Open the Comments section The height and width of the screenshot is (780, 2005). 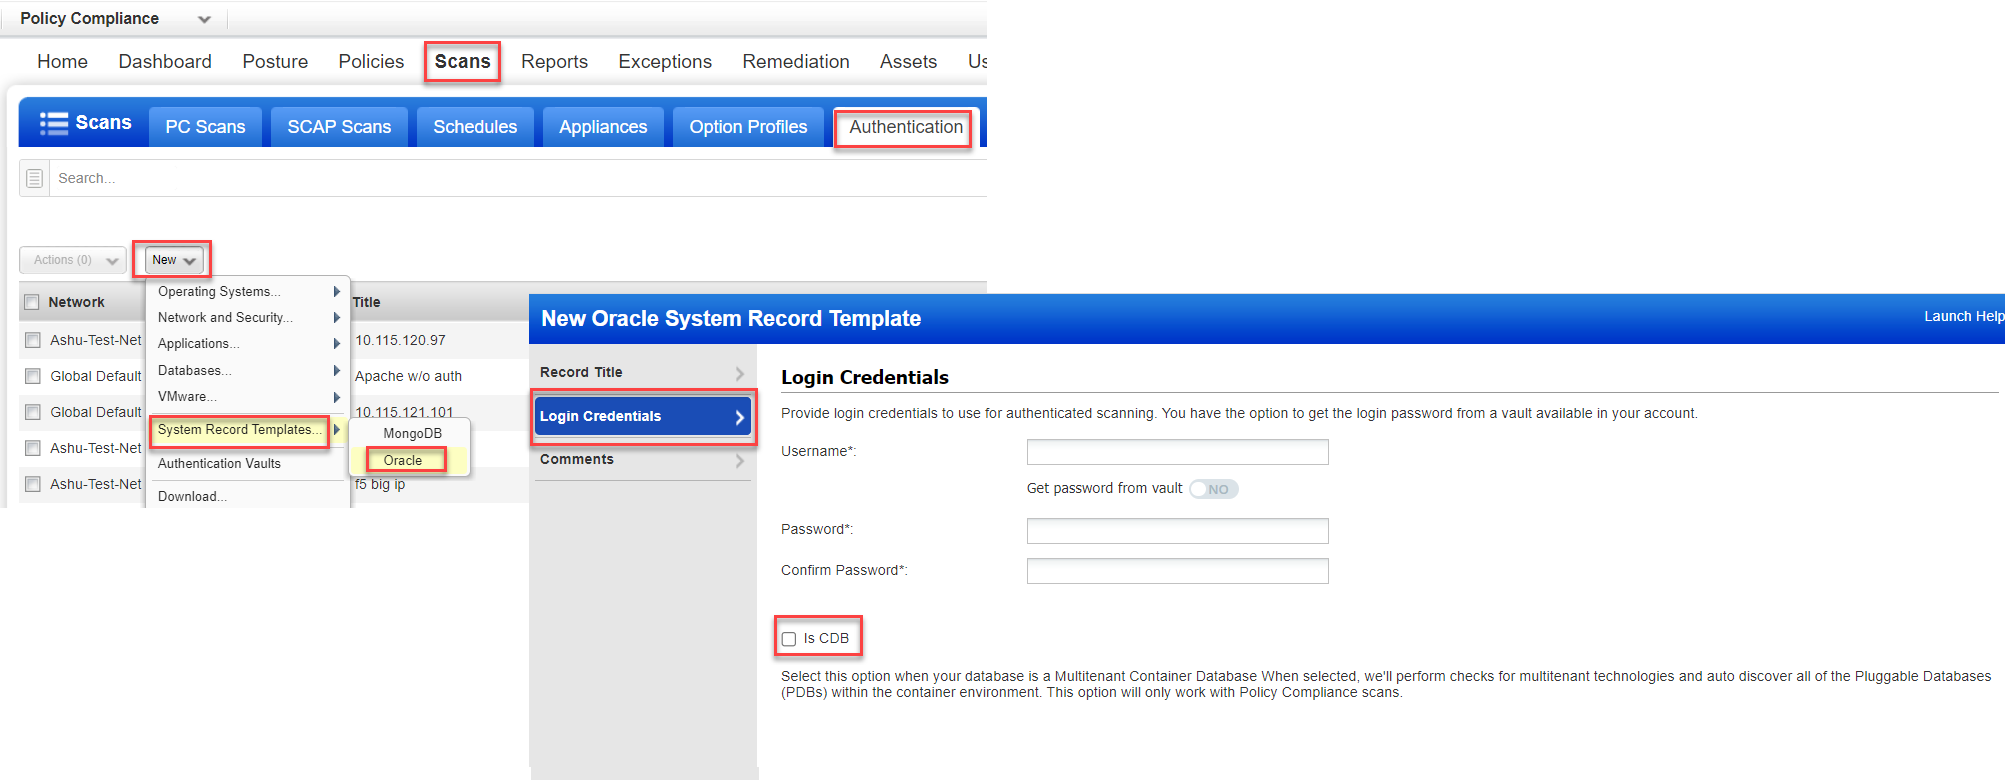pyautogui.click(x=643, y=460)
